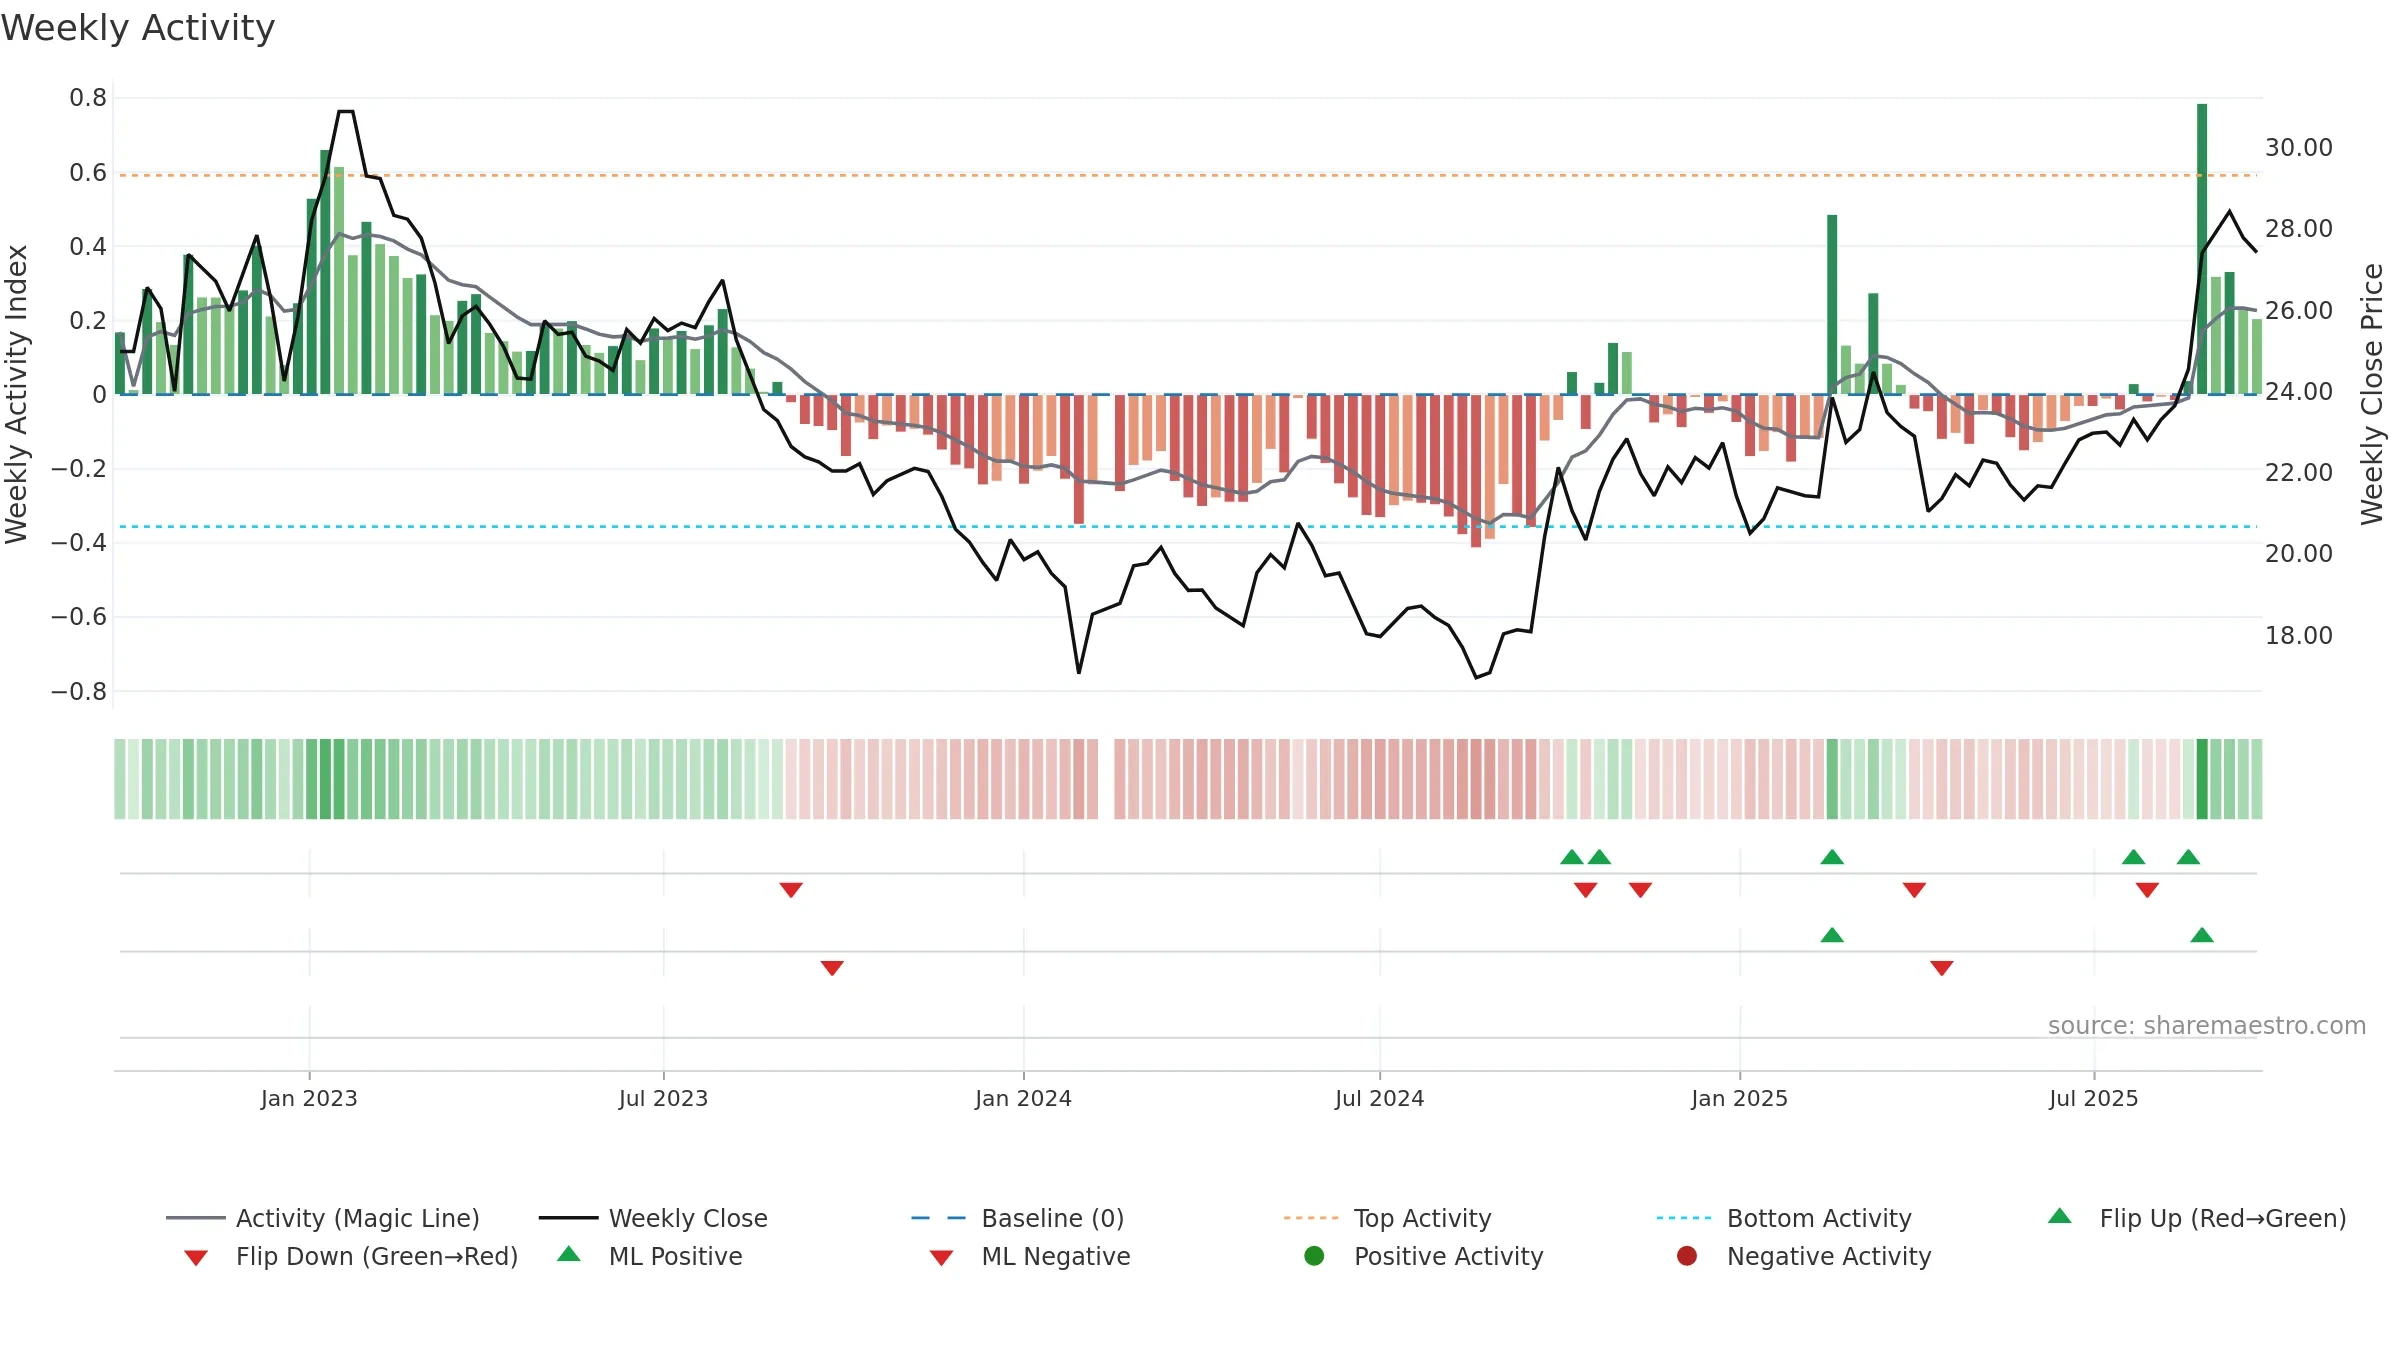Click the '−0.8' activity index tick
Screen dimensions: 2400x1350
point(79,692)
